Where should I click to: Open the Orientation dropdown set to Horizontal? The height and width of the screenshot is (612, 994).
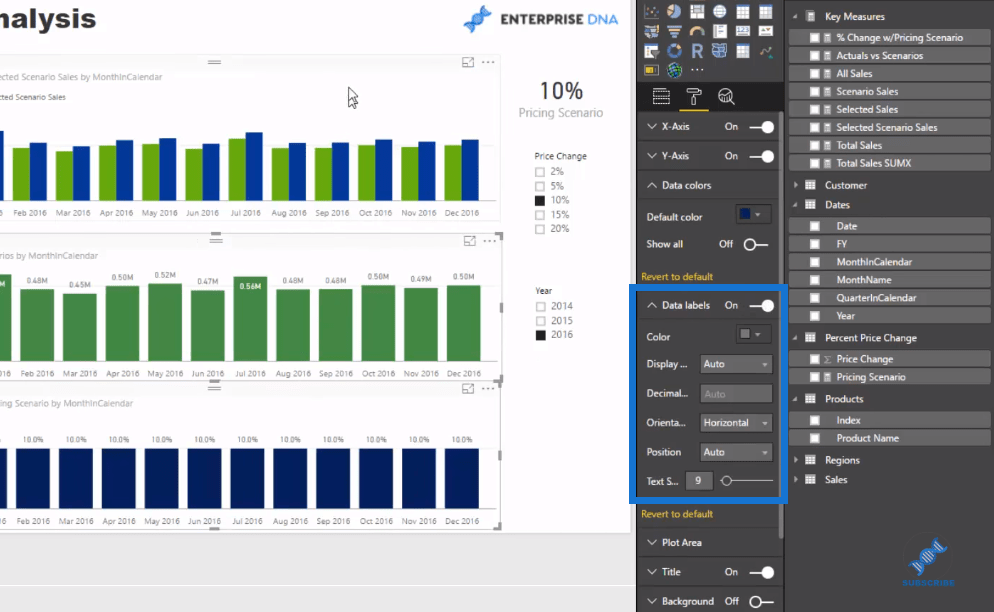tap(736, 422)
